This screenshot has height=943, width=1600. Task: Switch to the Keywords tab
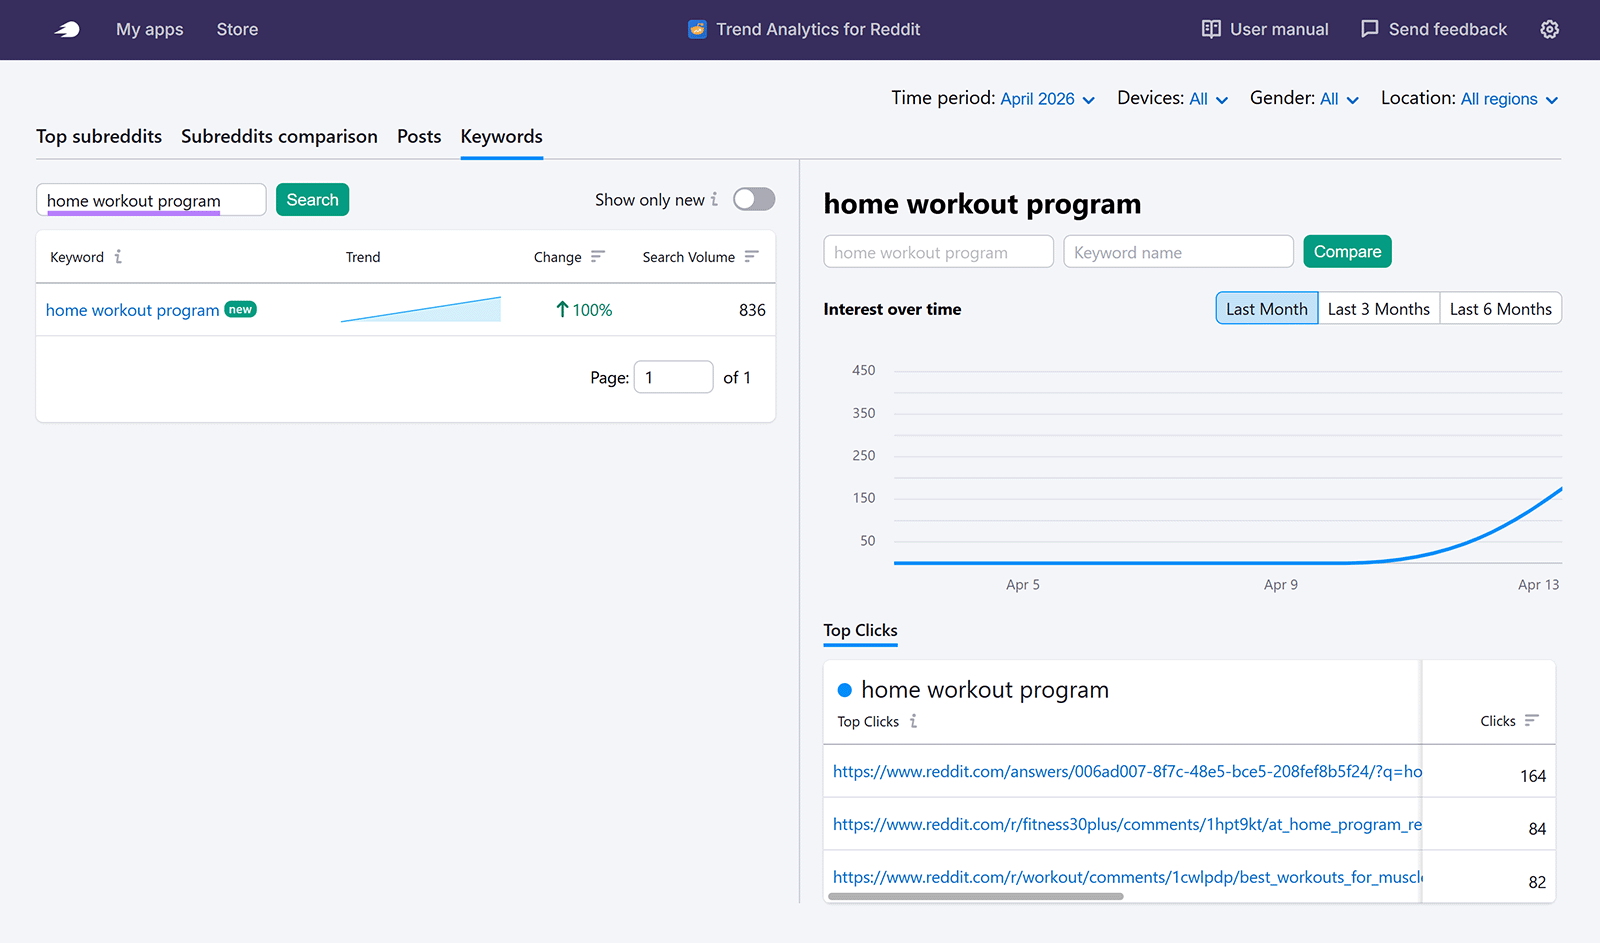501,137
